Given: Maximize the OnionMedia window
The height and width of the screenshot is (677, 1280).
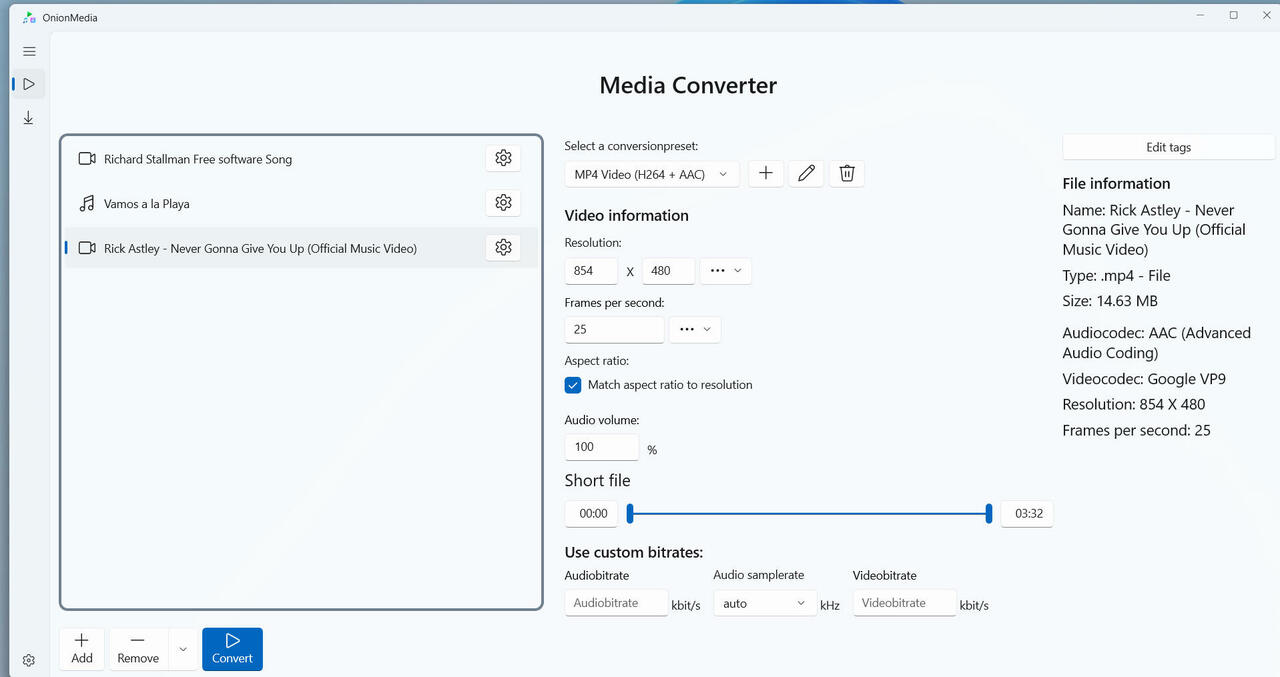Looking at the screenshot, I should pos(1234,15).
